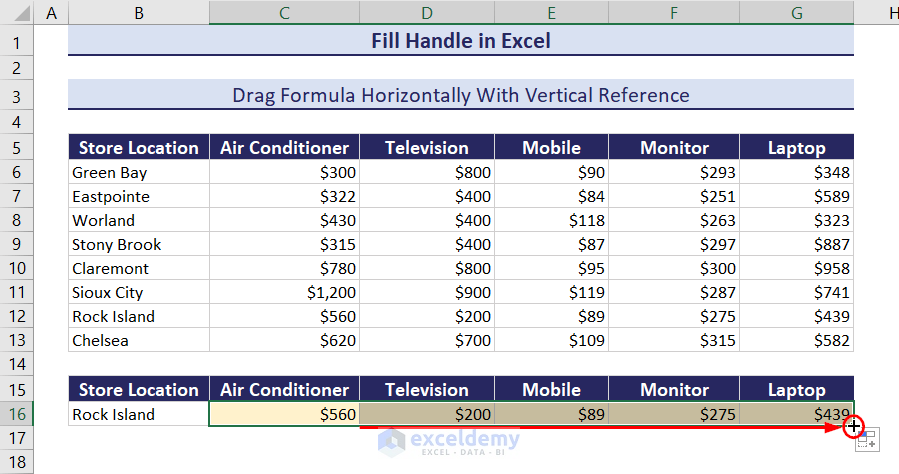The image size is (899, 474).
Task: Click the Select All corner triangle
Action: pyautogui.click(x=18, y=12)
